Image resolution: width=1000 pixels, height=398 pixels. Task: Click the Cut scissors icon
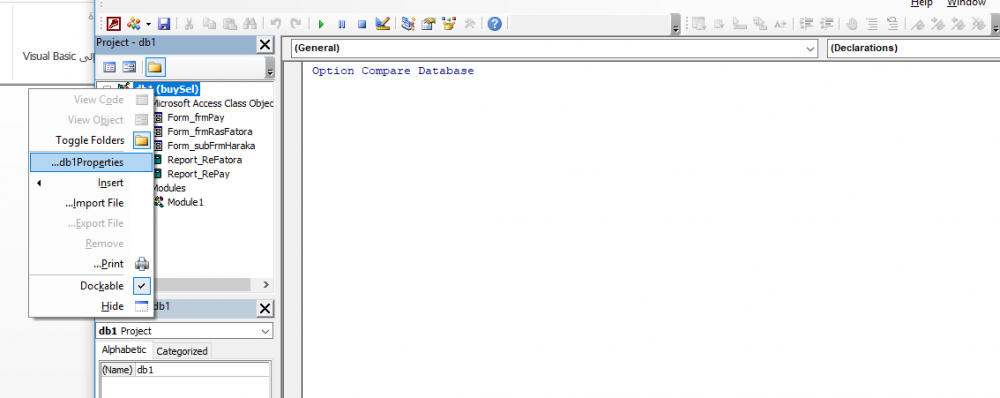(189, 24)
